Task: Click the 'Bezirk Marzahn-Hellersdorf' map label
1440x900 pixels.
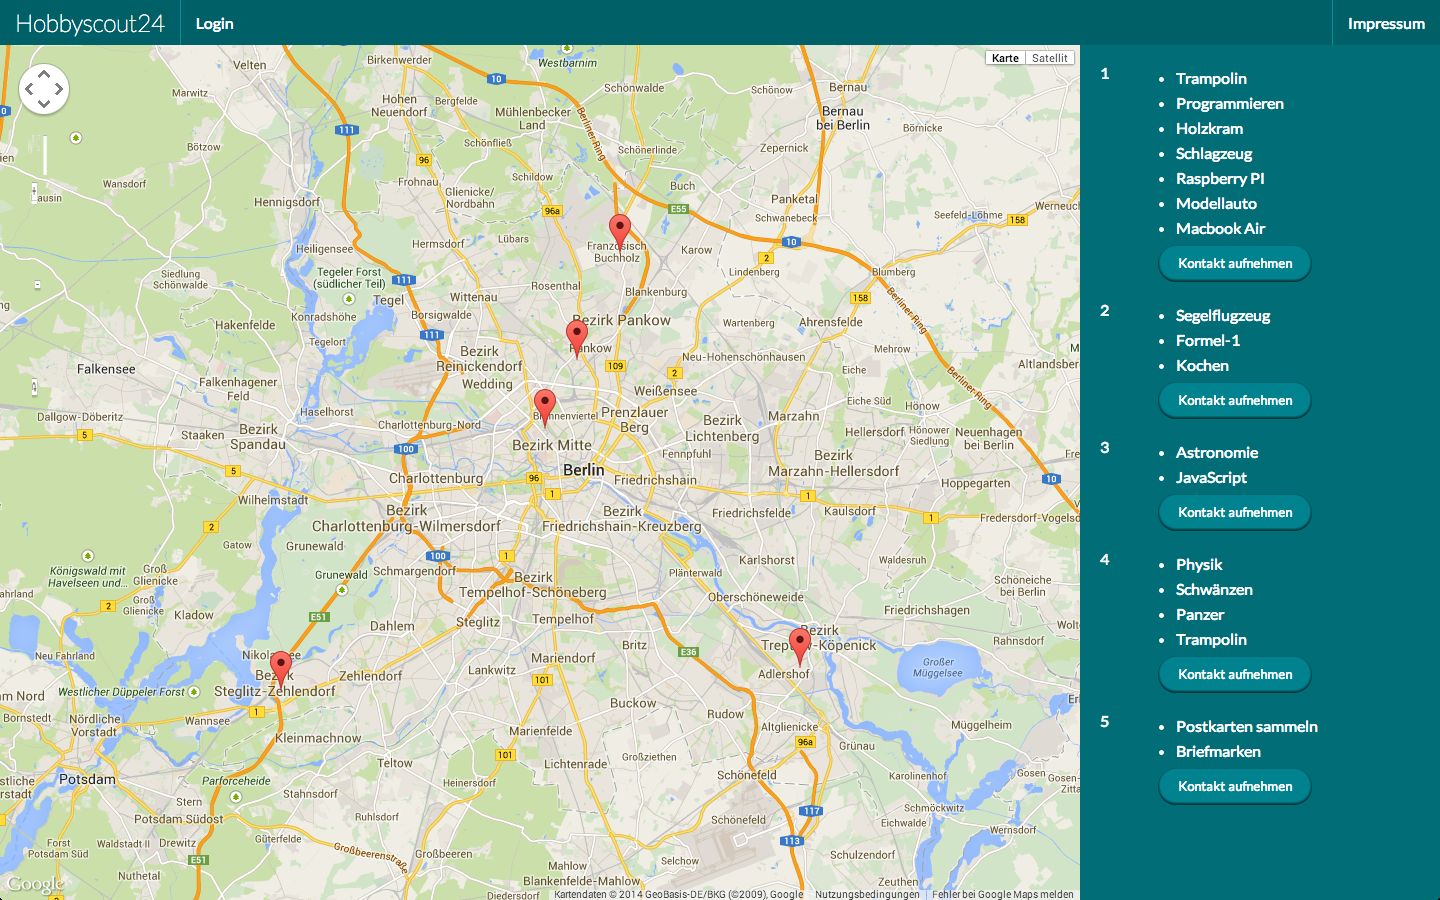Action: (x=833, y=463)
